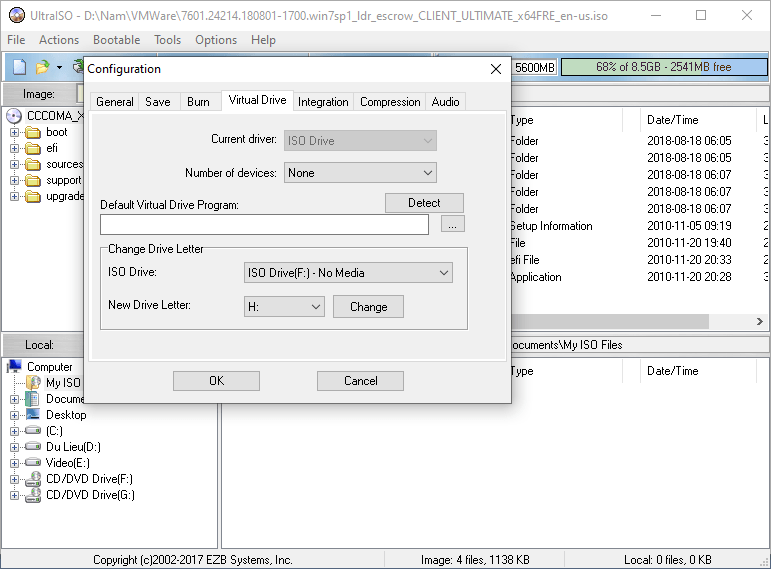The width and height of the screenshot is (771, 569).
Task: Open the Tools menu
Action: (x=168, y=40)
